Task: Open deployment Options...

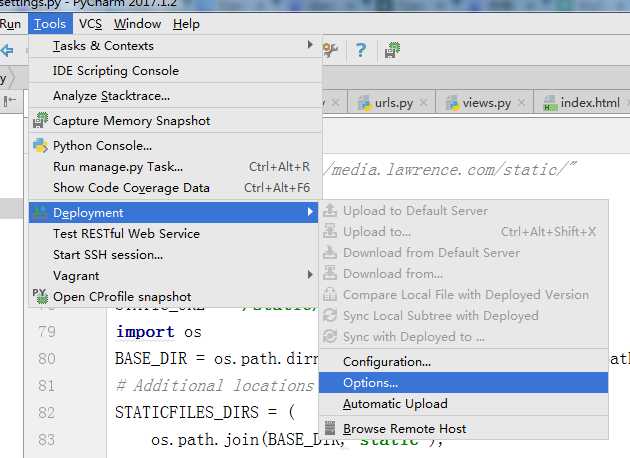Action: [x=464, y=383]
